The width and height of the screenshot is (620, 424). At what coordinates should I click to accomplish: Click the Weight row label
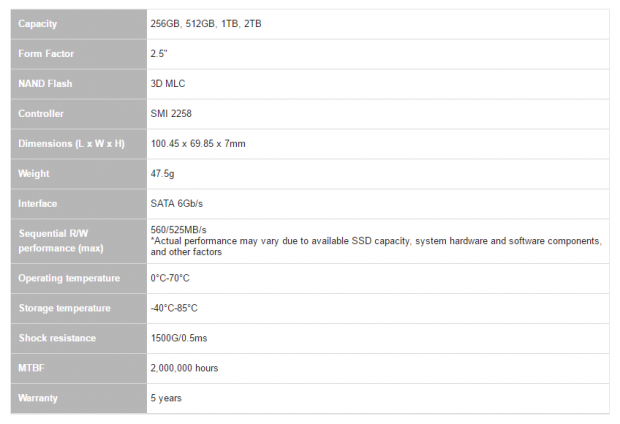34,174
